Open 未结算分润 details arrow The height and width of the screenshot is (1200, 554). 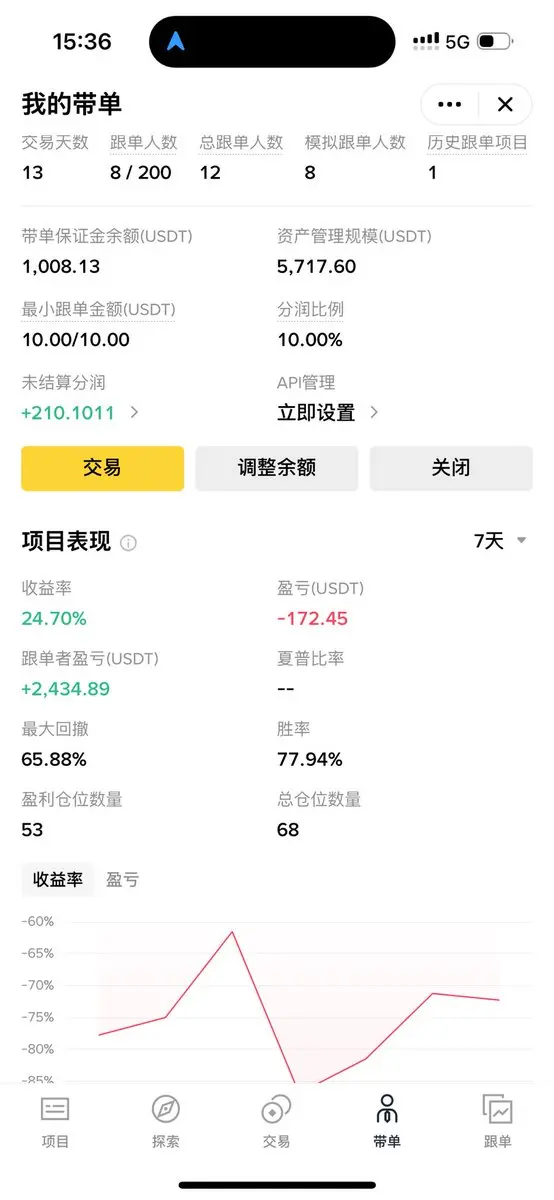135,412
